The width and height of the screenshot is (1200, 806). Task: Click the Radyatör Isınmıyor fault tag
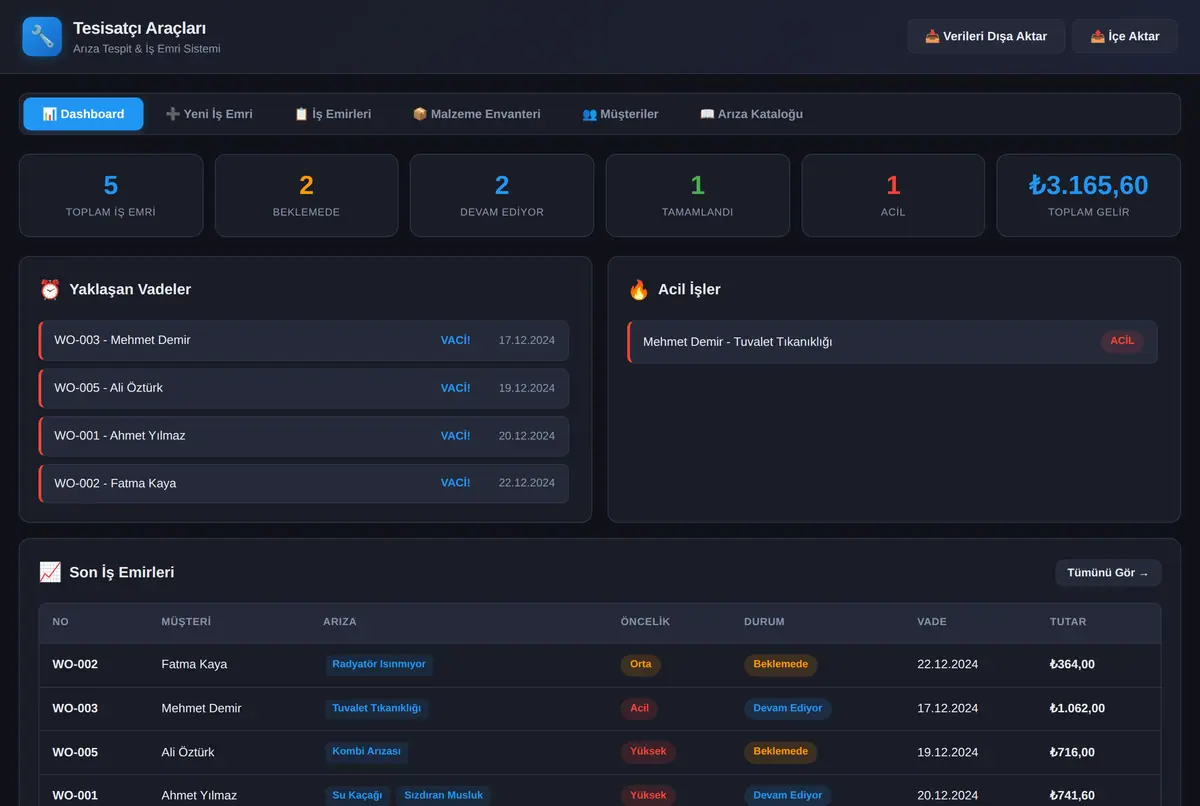point(379,664)
